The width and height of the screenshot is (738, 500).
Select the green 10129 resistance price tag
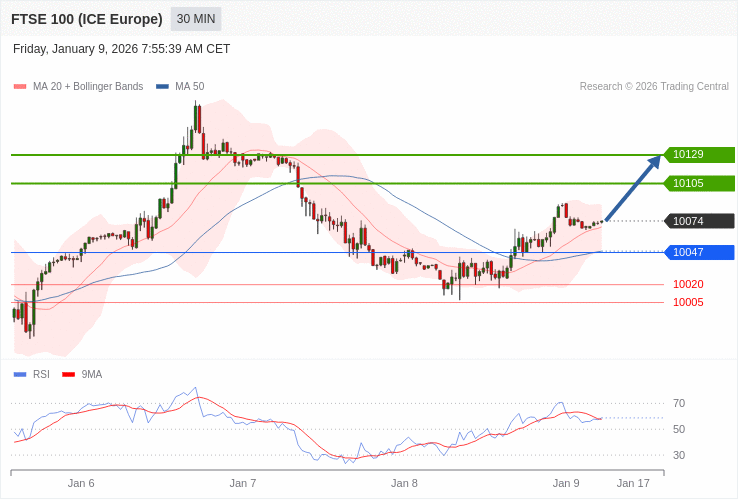pyautogui.click(x=698, y=155)
